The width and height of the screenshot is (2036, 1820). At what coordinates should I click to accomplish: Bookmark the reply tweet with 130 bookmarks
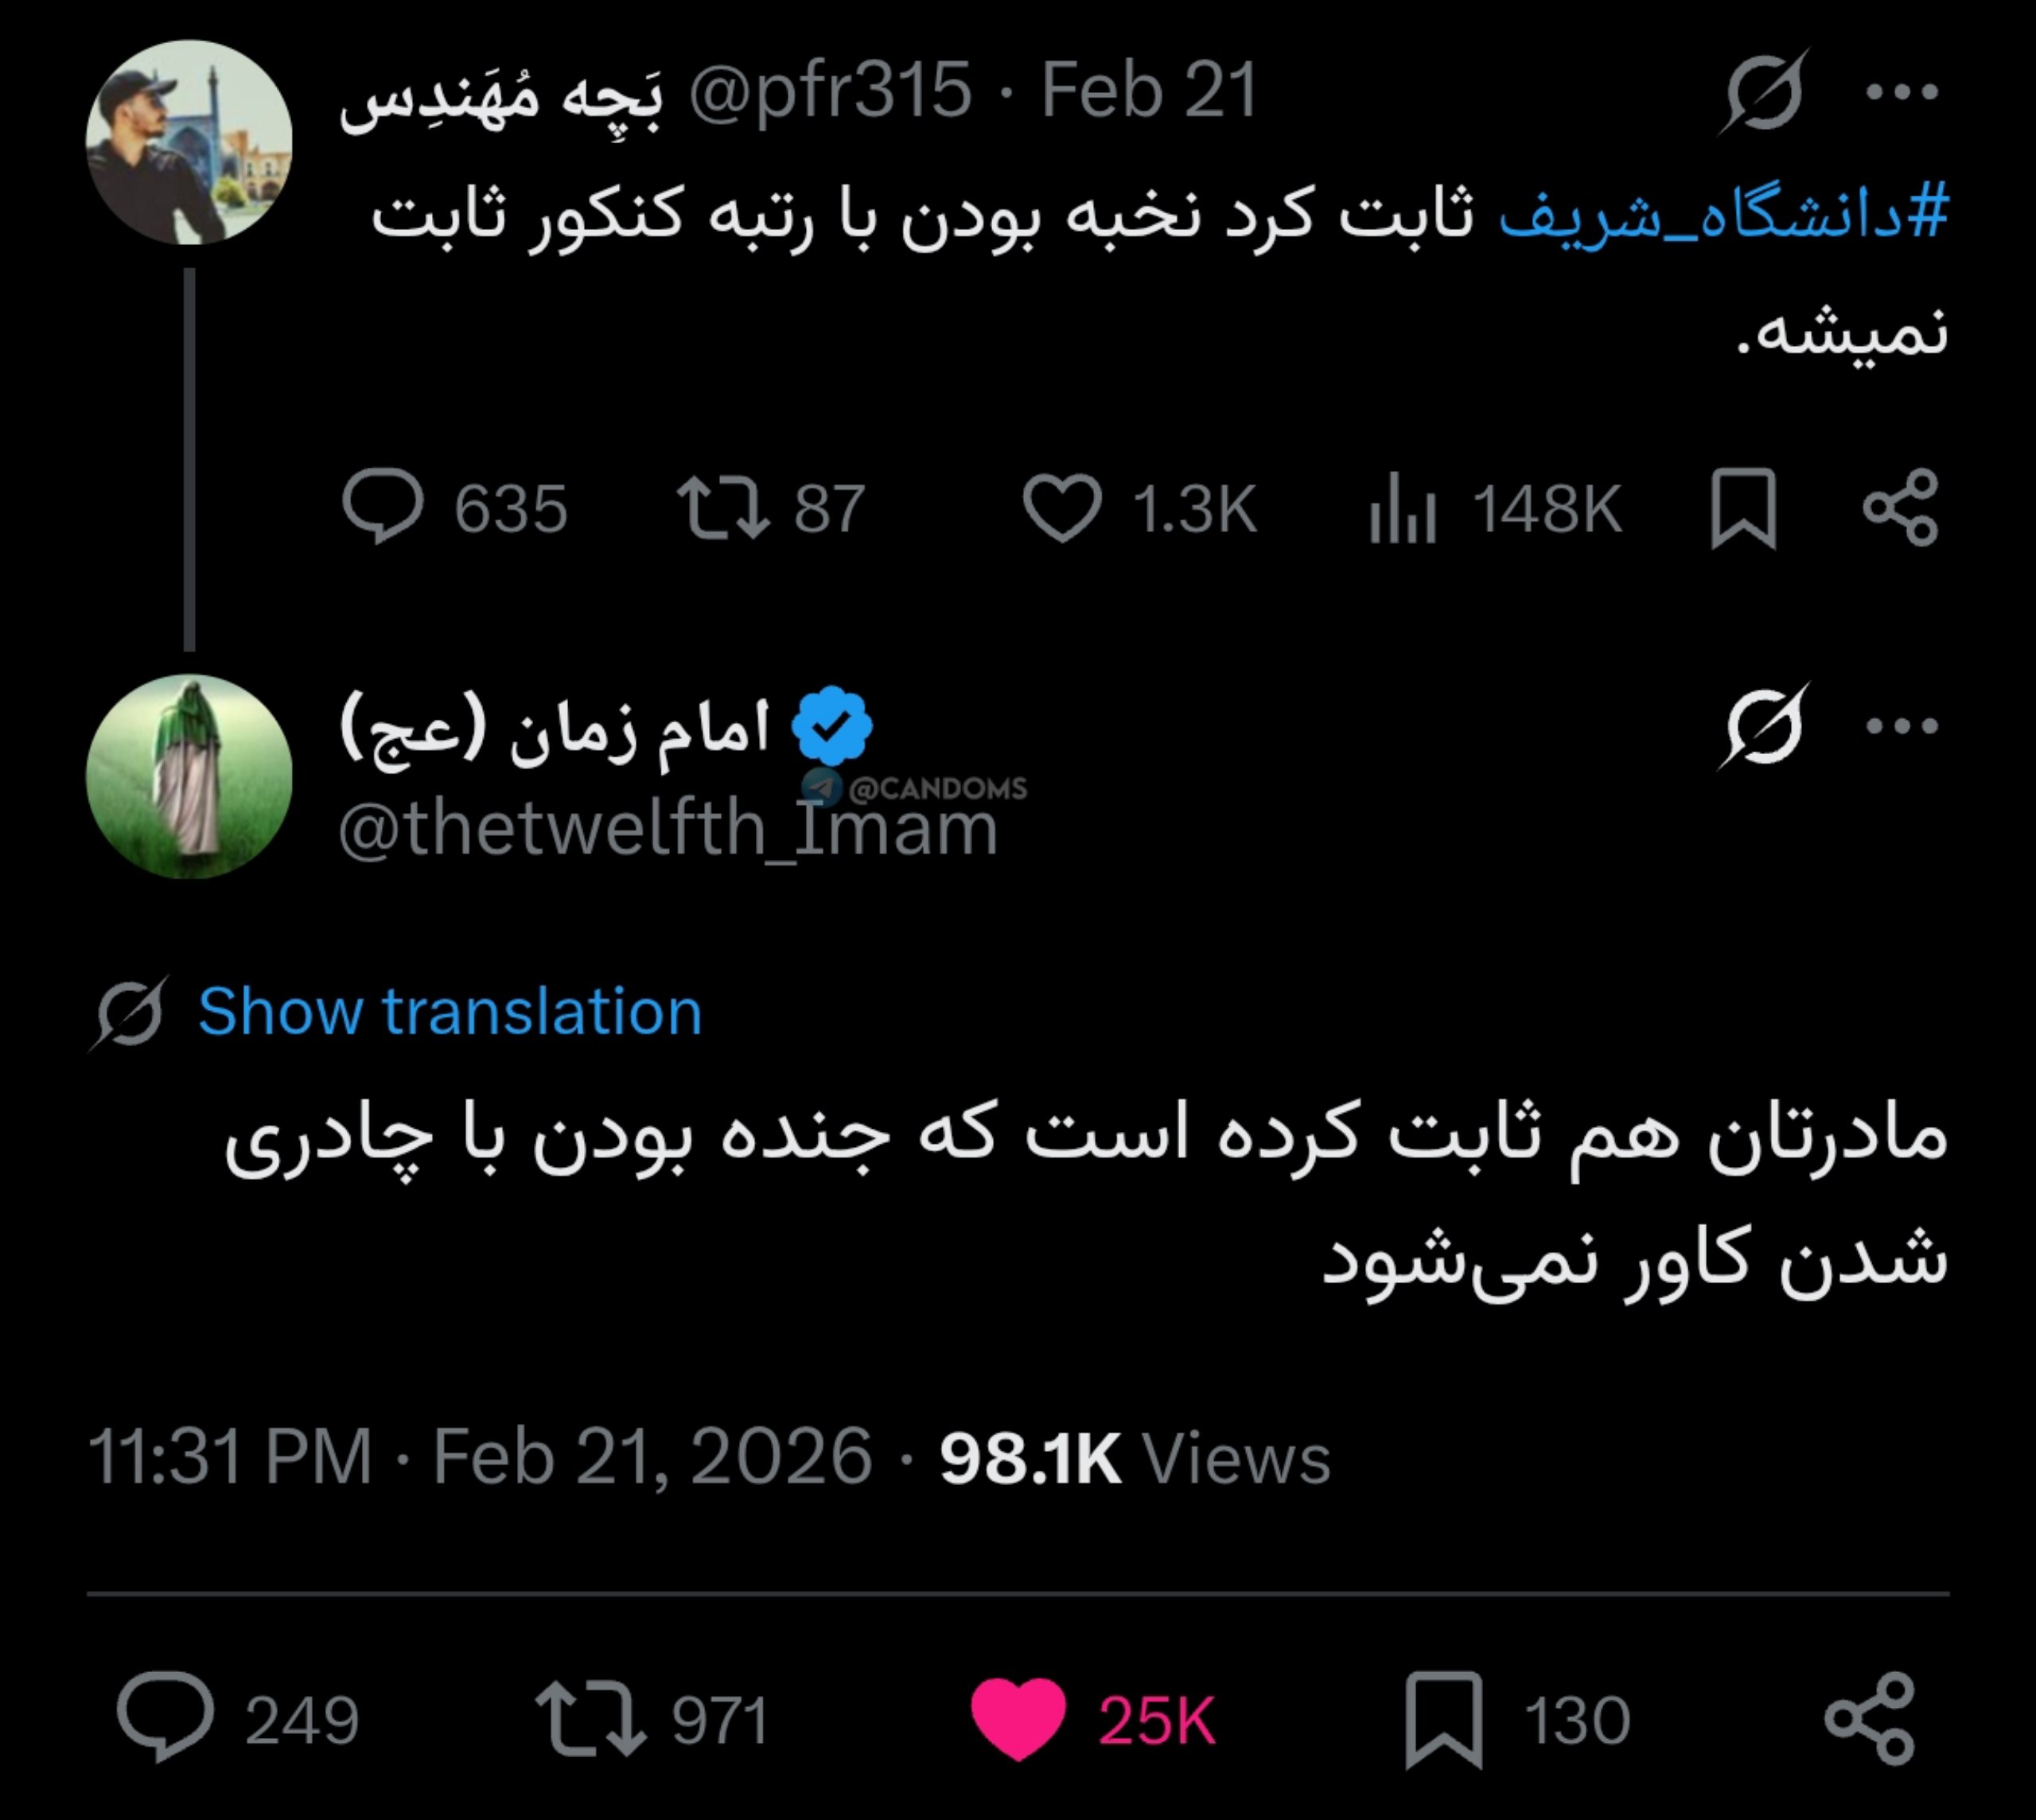coord(1443,1719)
